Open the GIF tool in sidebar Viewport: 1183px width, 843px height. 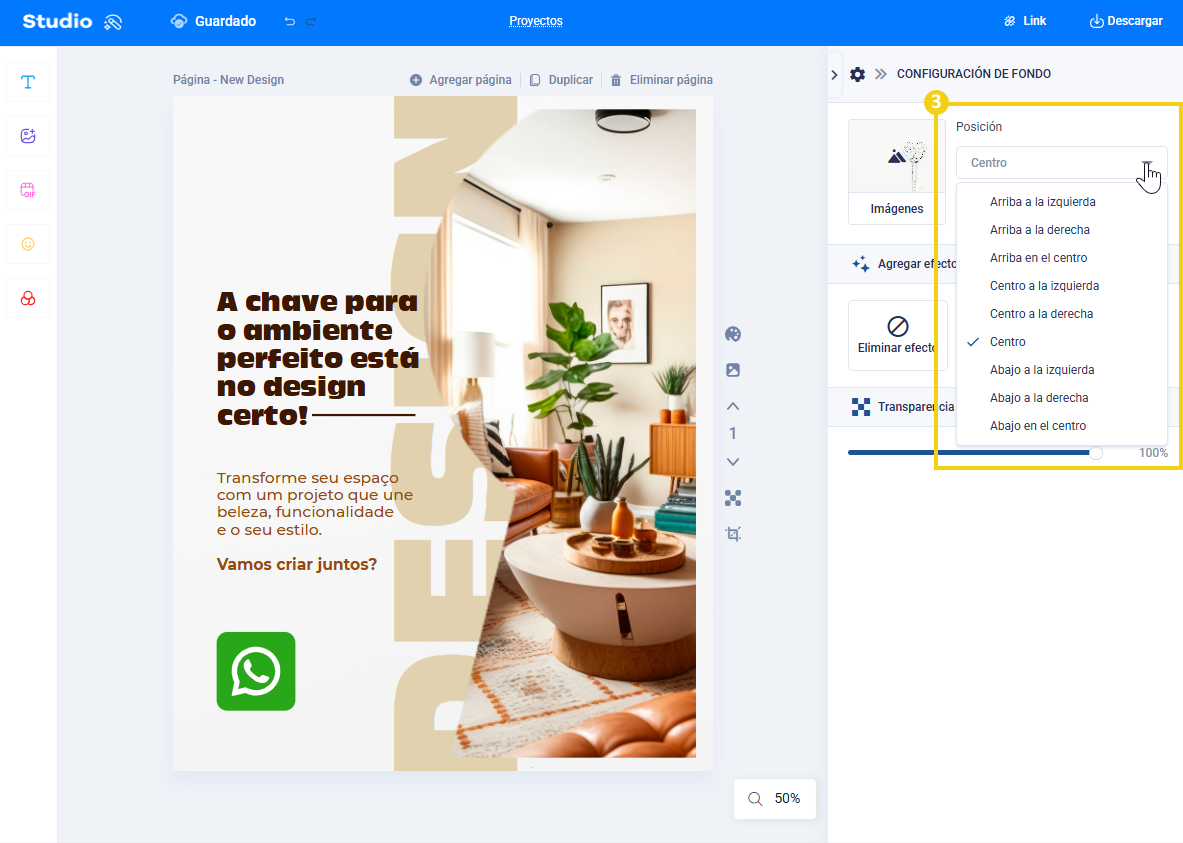click(x=28, y=190)
